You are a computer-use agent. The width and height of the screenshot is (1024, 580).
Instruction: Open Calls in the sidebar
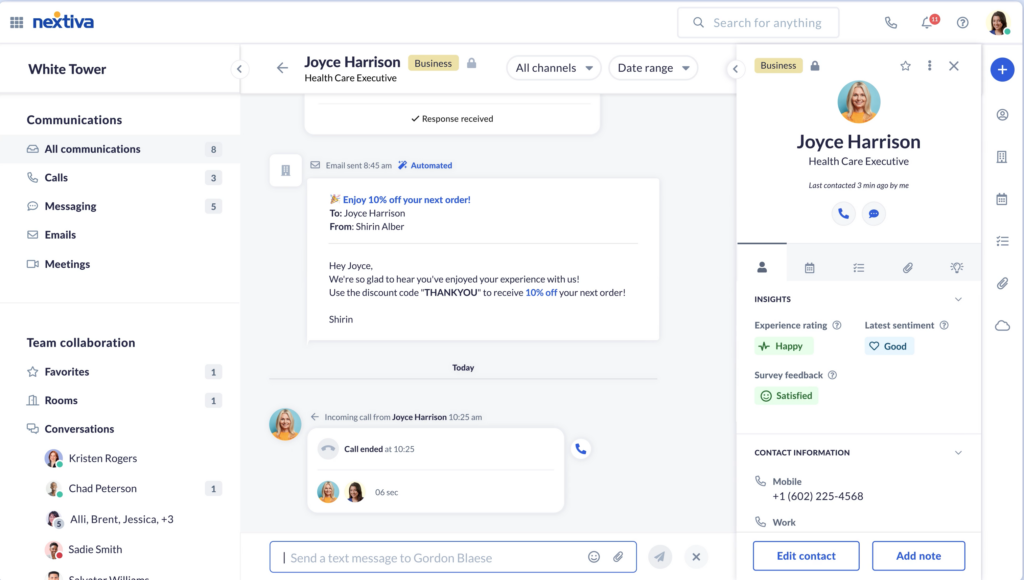[120, 178]
